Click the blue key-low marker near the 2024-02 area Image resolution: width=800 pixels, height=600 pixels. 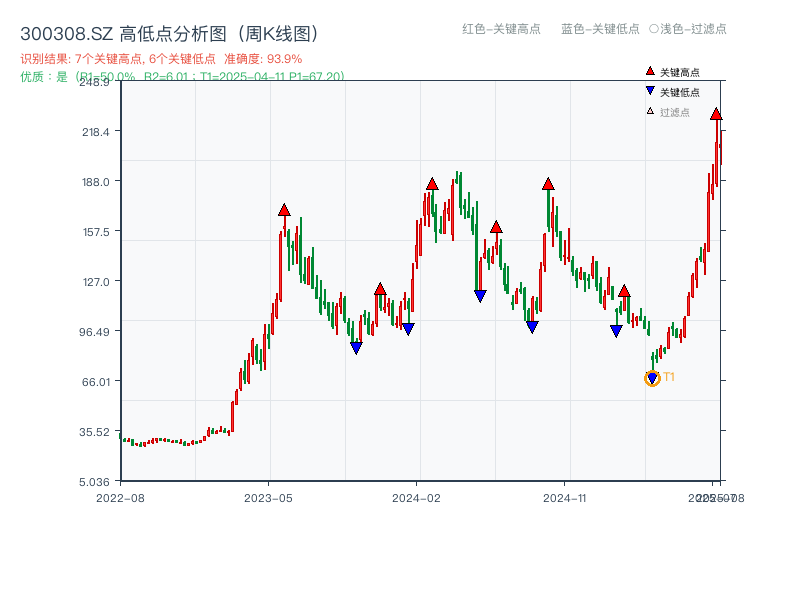(407, 328)
